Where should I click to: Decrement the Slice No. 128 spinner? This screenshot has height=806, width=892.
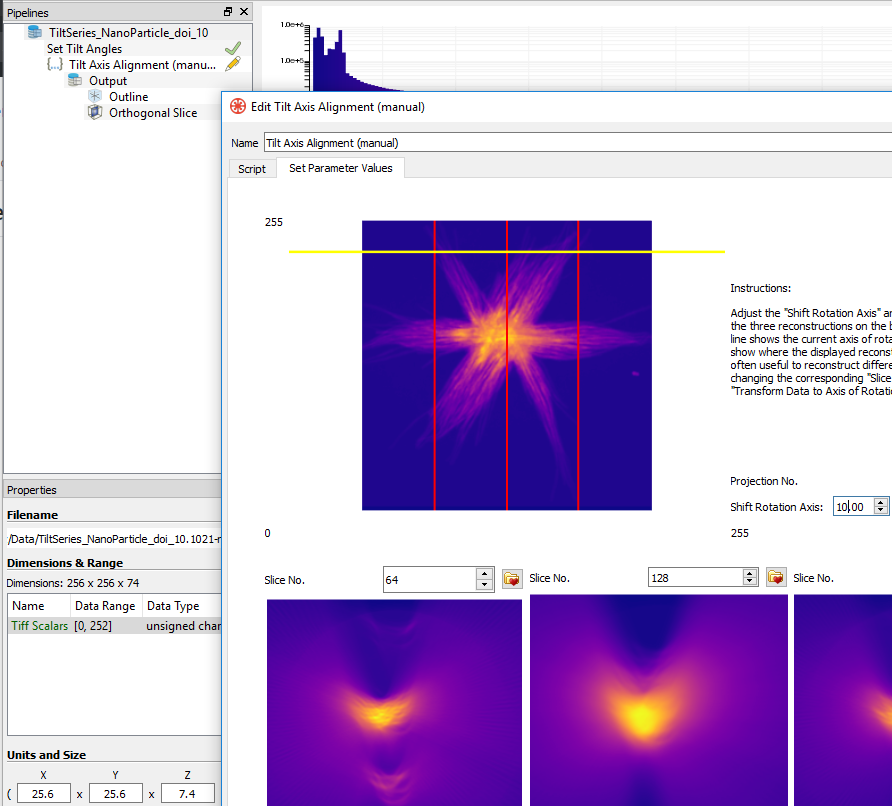click(750, 582)
